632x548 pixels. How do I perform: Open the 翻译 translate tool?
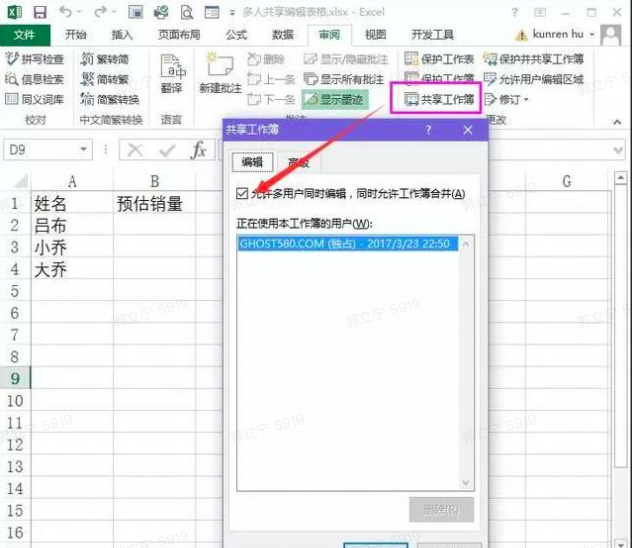coord(171,73)
